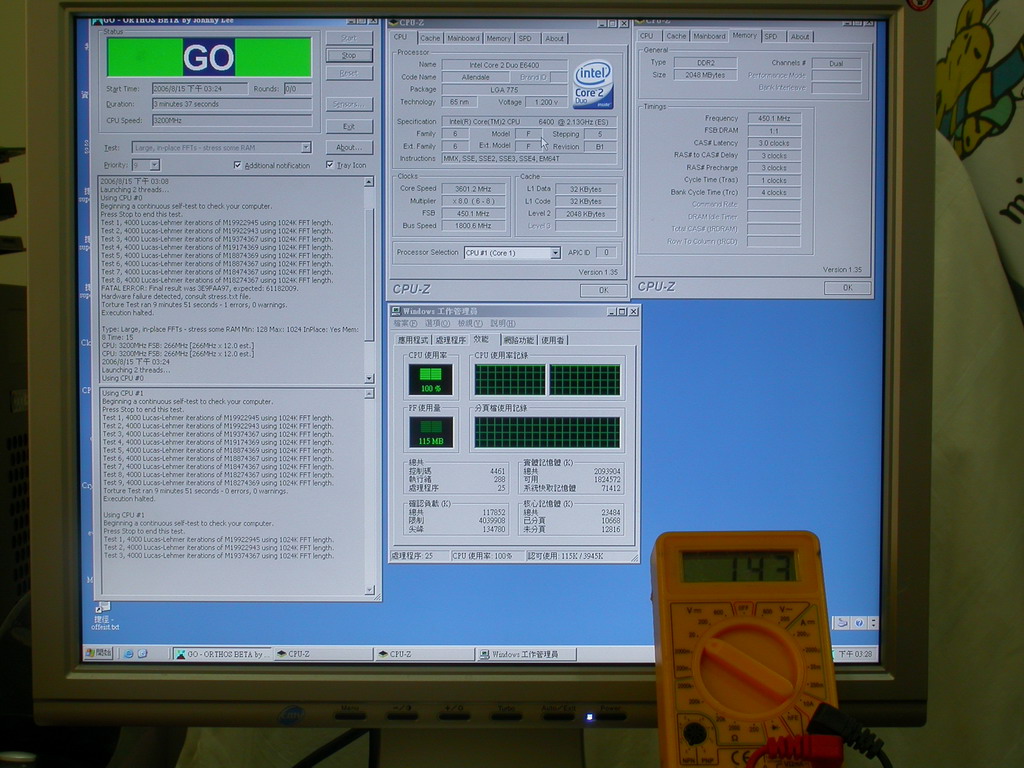Click the Sensors button in ORTHOS
The height and width of the screenshot is (768, 1024).
(x=349, y=104)
